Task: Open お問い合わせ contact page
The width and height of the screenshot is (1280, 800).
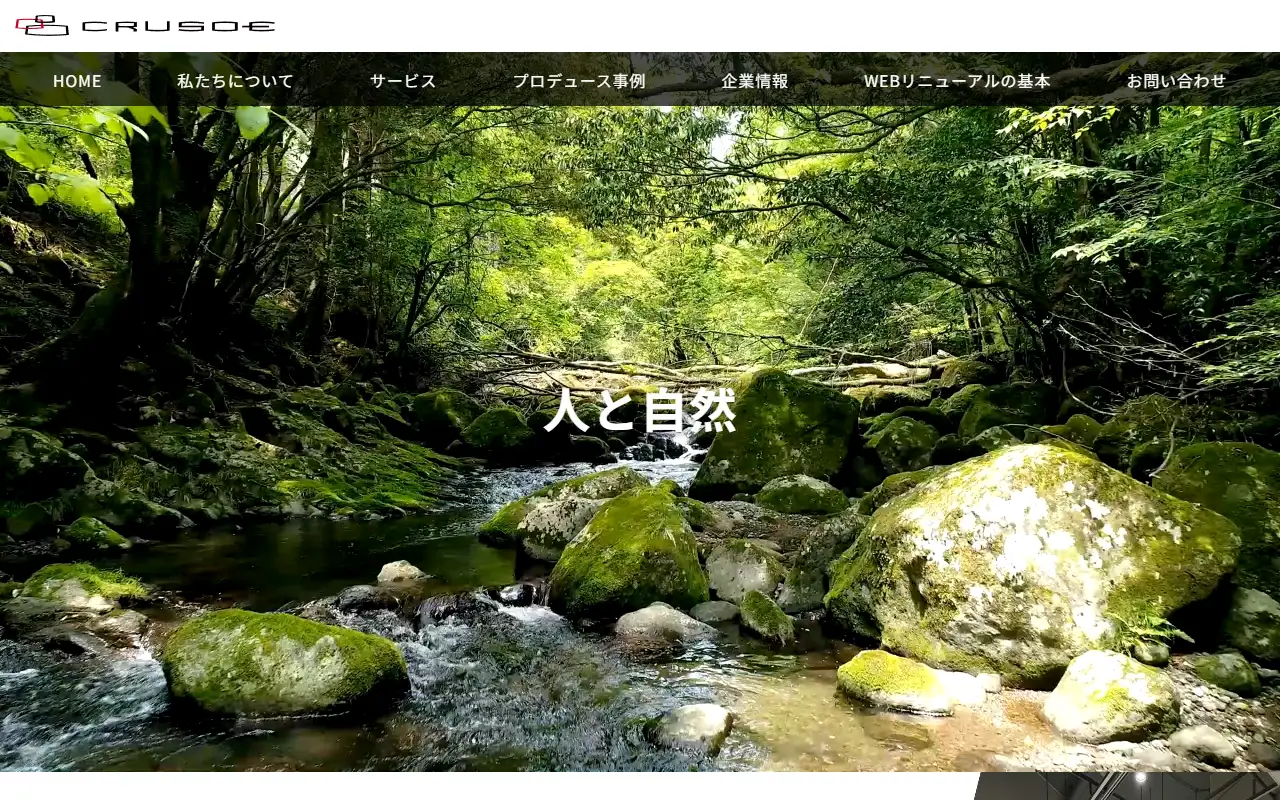Action: pos(1176,81)
